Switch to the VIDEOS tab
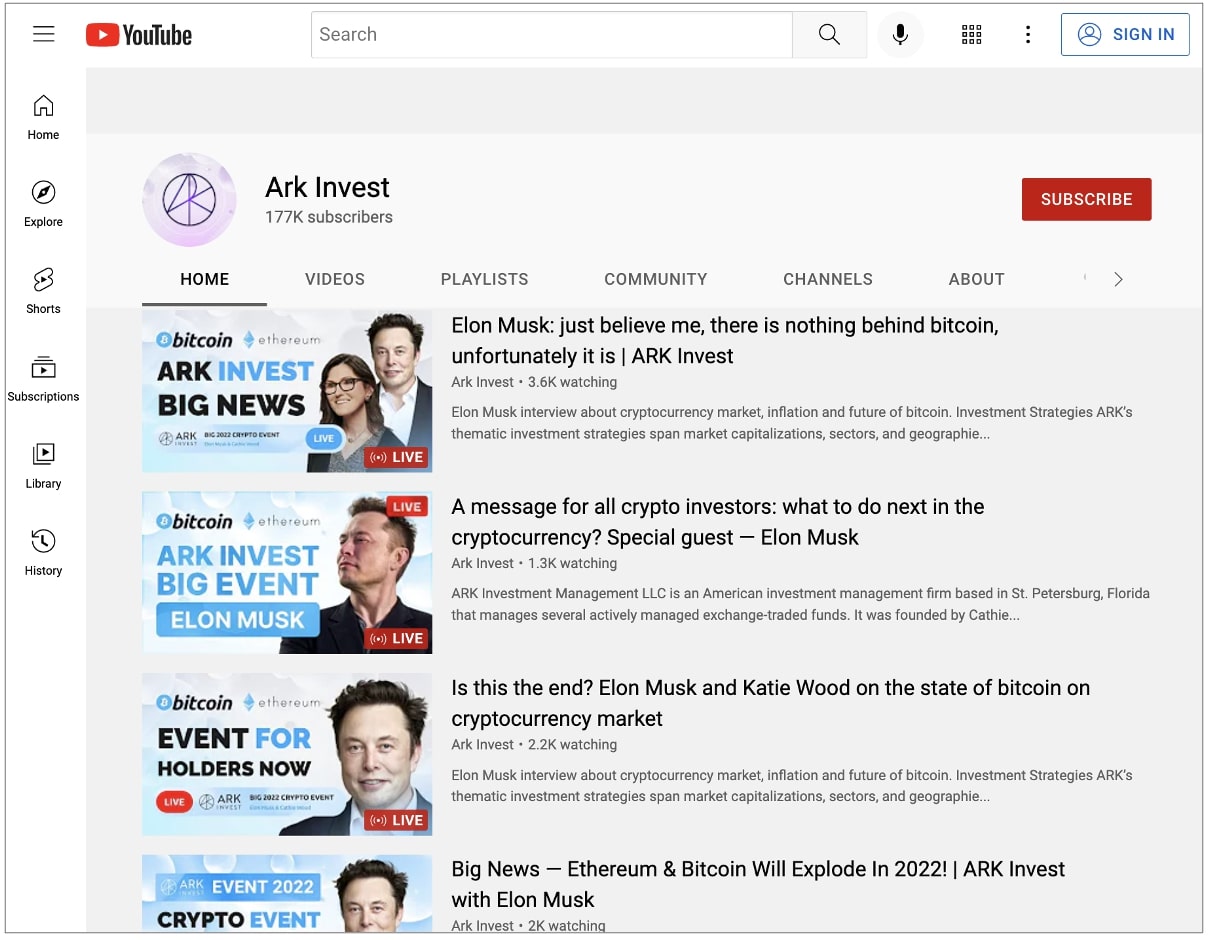Image resolution: width=1210 pixels, height=940 pixels. pos(335,280)
